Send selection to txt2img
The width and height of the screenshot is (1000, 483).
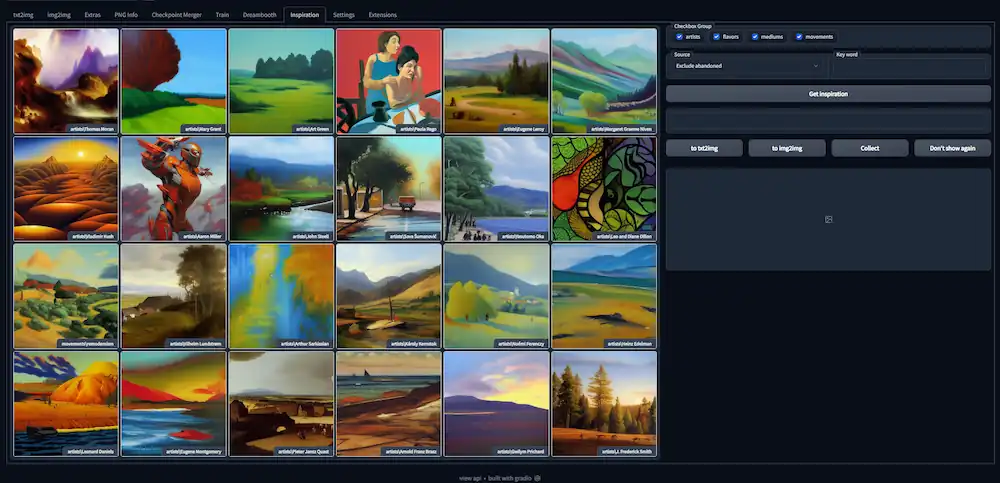click(x=704, y=148)
